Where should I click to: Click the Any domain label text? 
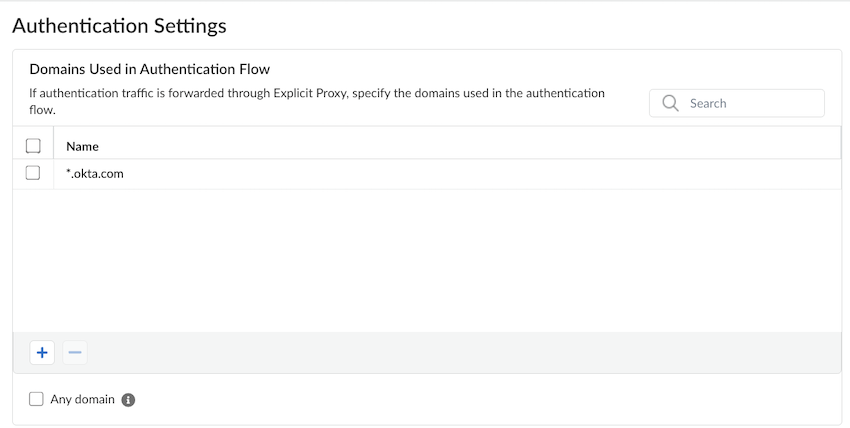[82, 399]
